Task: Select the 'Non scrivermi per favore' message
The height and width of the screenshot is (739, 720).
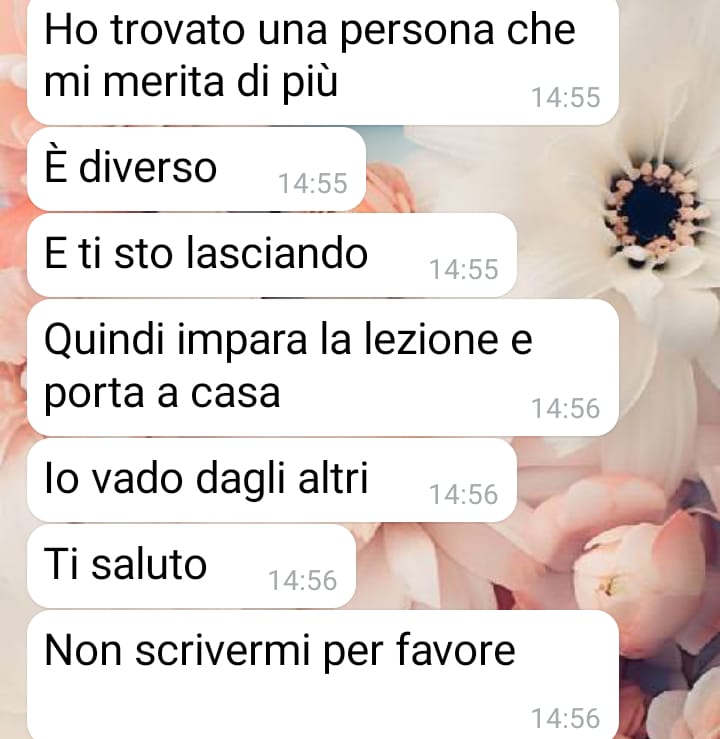Action: click(323, 674)
